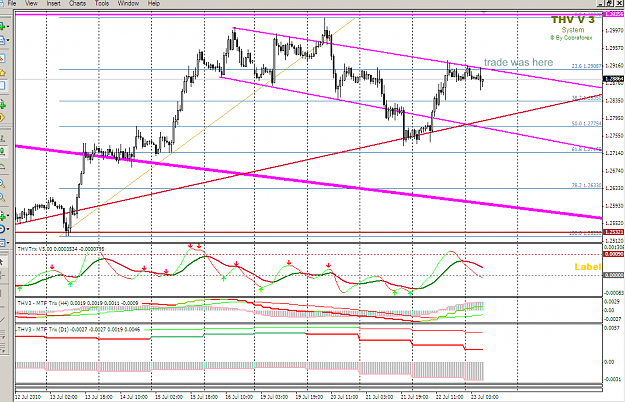Click the '© By Cobraforex' credit text
The image size is (625, 402).
(x=571, y=38)
